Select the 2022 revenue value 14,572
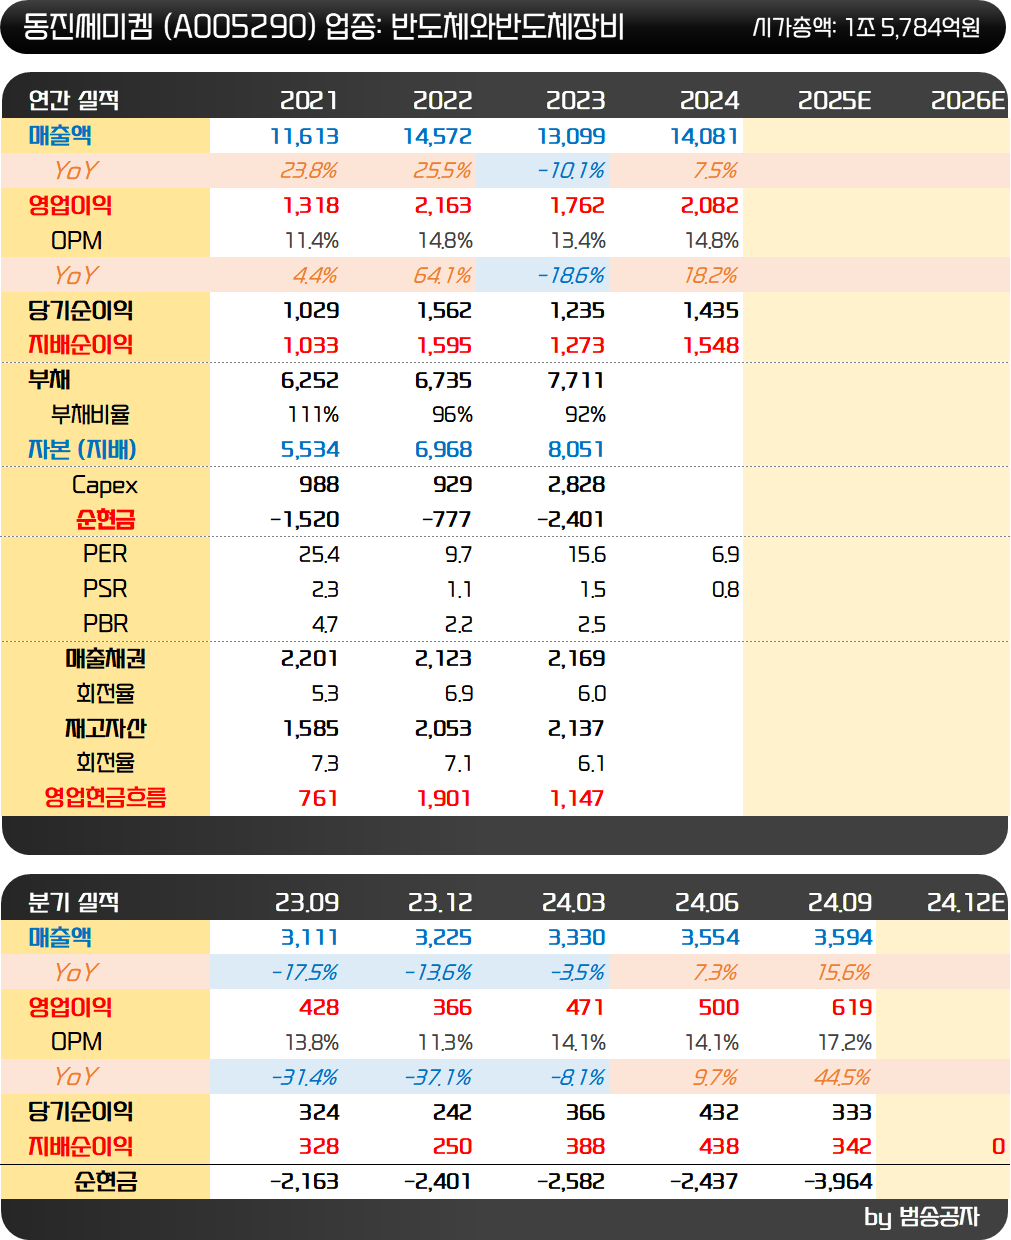Viewport: 1011px width, 1240px height. click(x=438, y=136)
